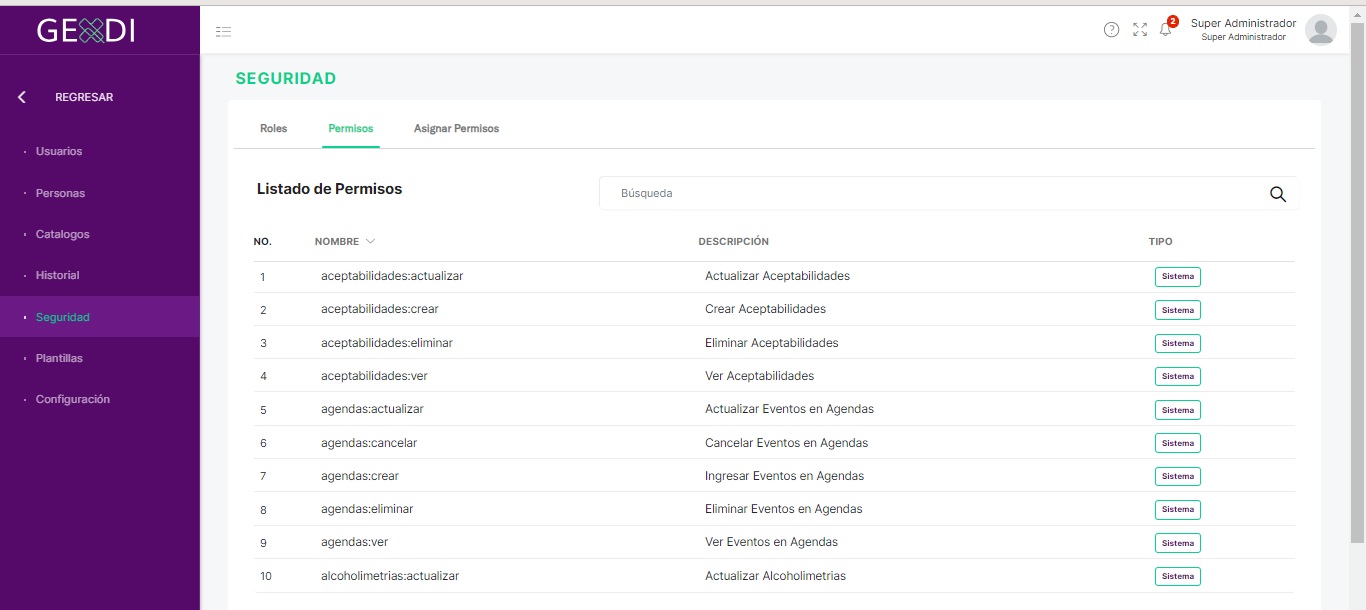Click description Actualizar Alcoholimetrias
Image resolution: width=1366 pixels, height=610 pixels.
click(775, 576)
